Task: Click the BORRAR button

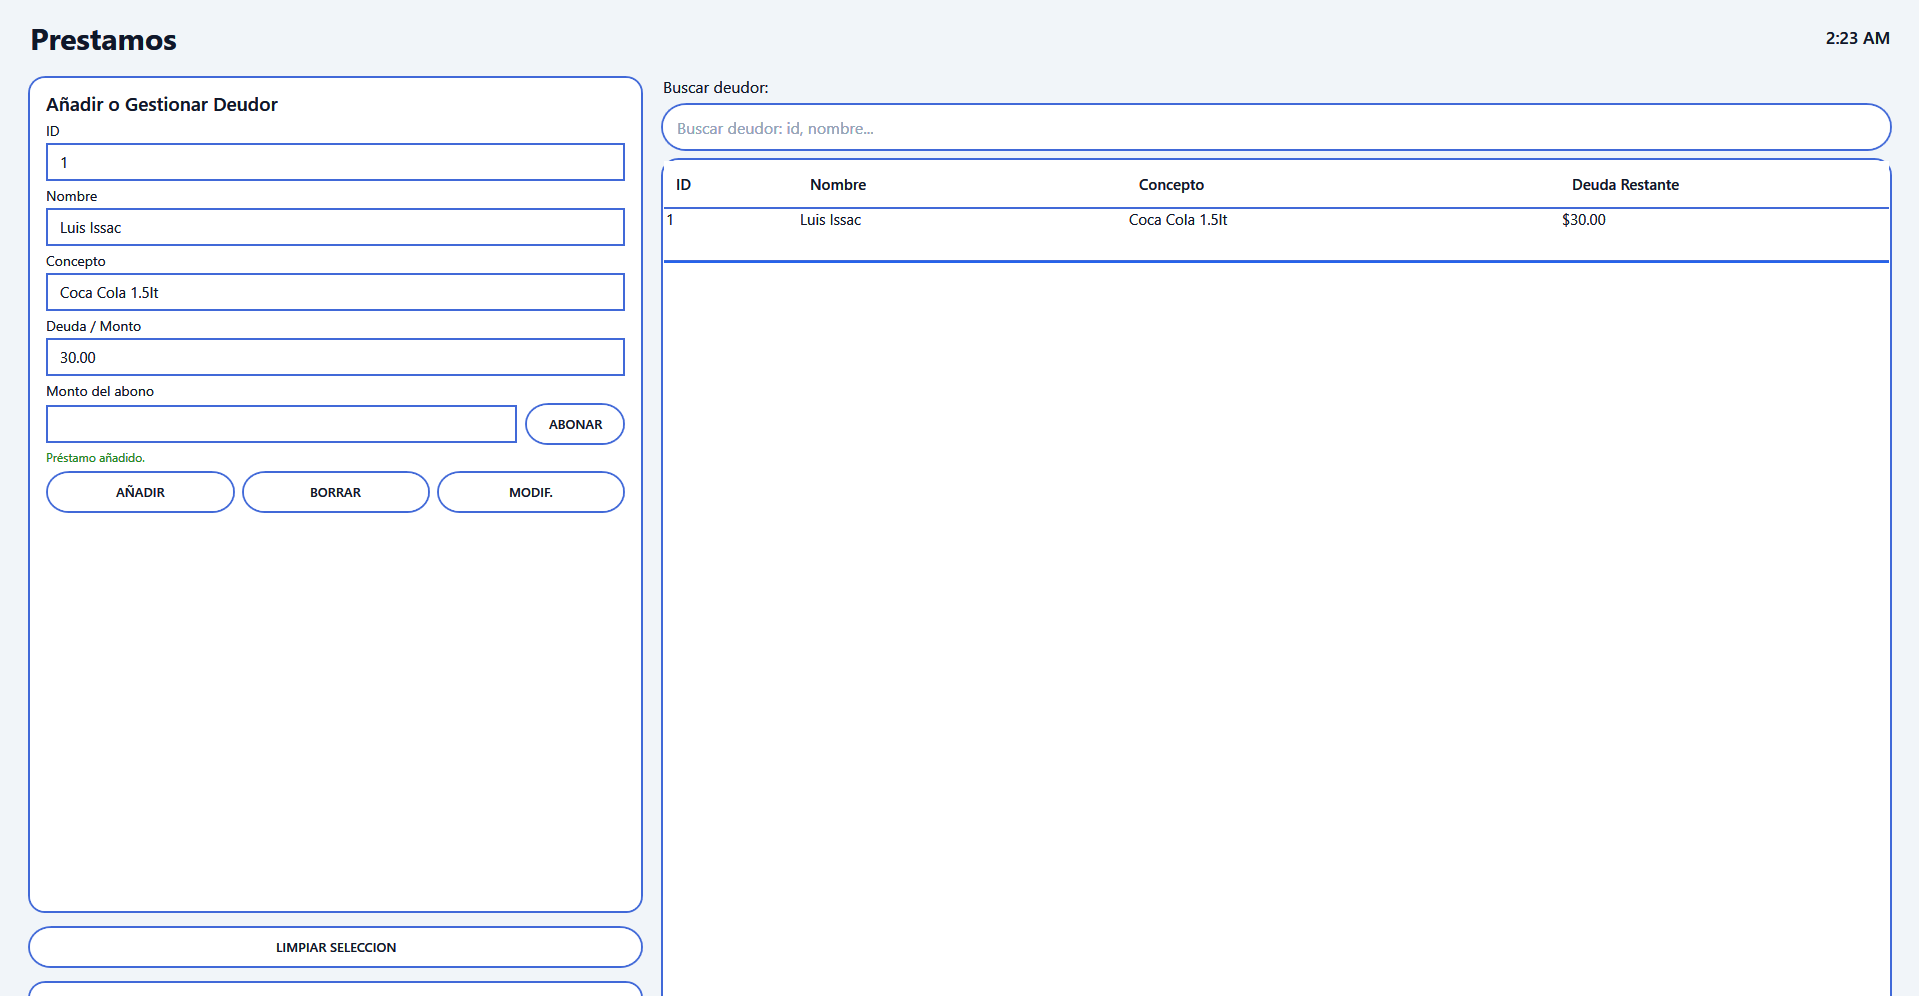Action: click(336, 492)
